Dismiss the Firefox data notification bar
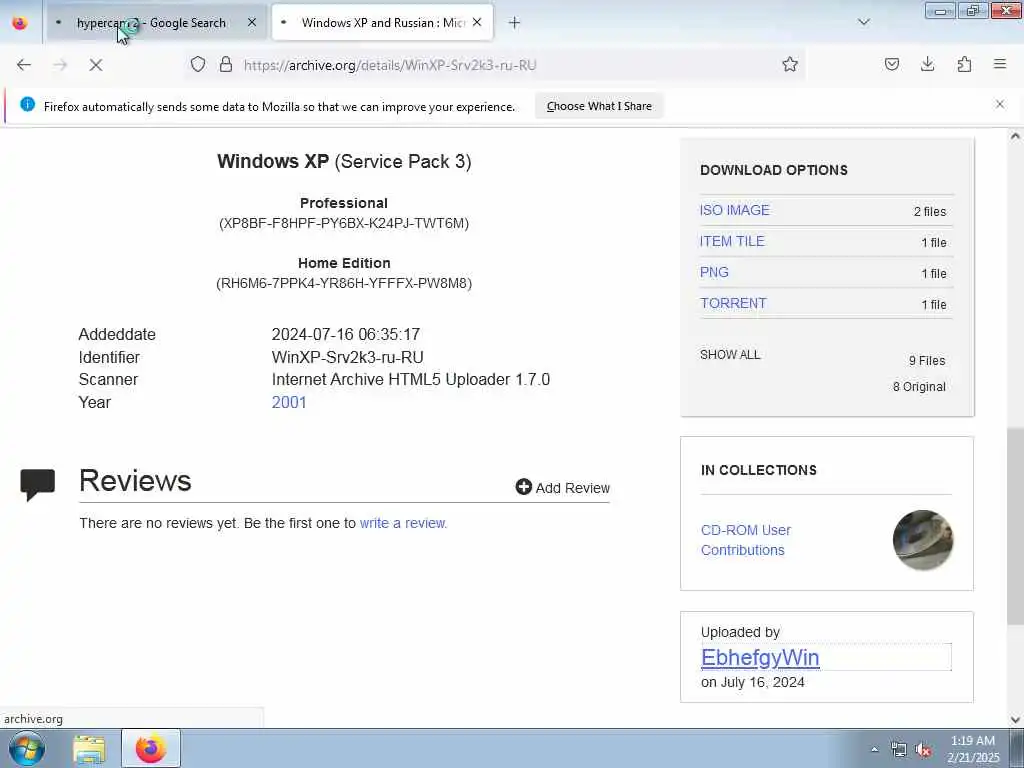Viewport: 1024px width, 768px height. [1000, 104]
